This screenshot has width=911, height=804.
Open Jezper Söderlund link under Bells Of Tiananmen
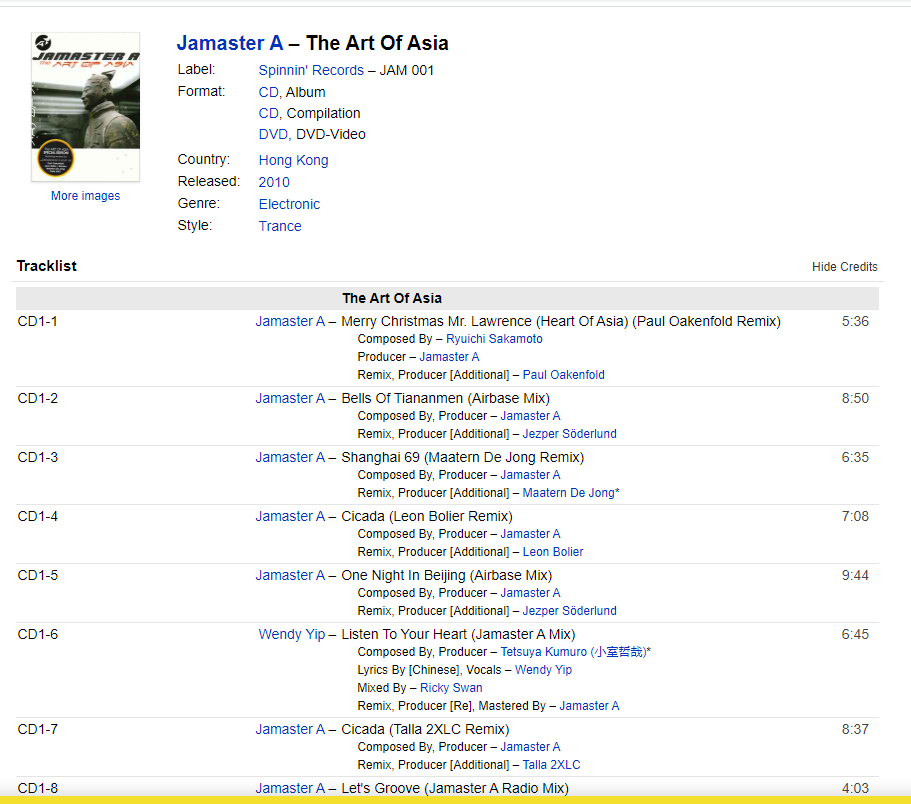tap(569, 434)
